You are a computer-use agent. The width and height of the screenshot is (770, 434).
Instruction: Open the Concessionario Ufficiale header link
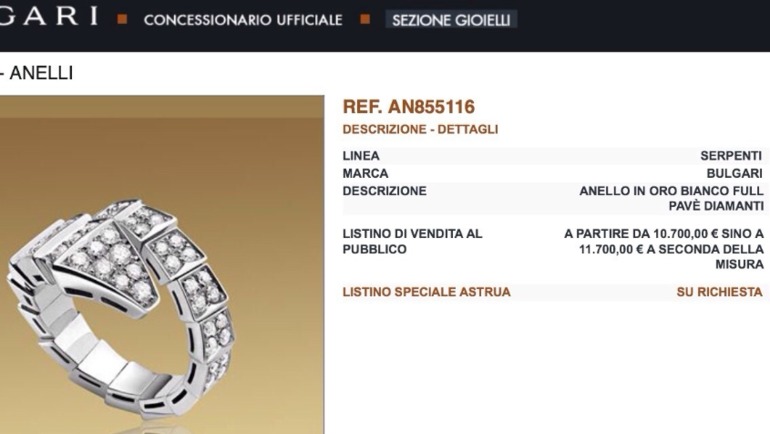pos(243,20)
